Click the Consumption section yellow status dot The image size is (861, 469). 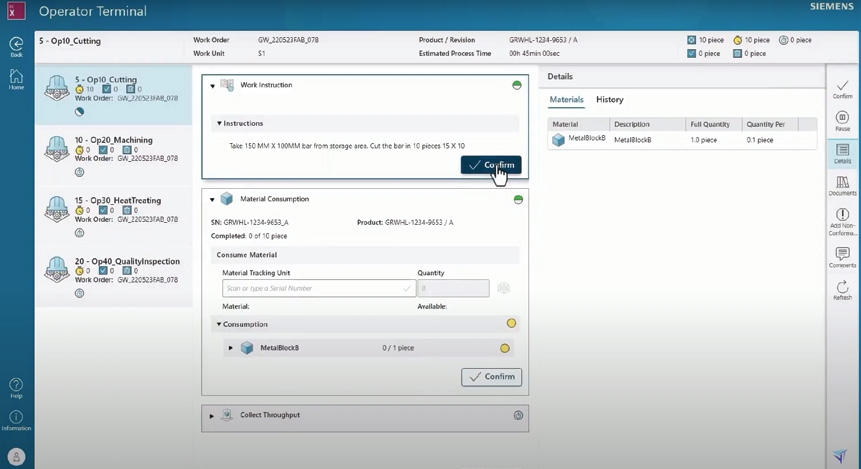point(511,323)
